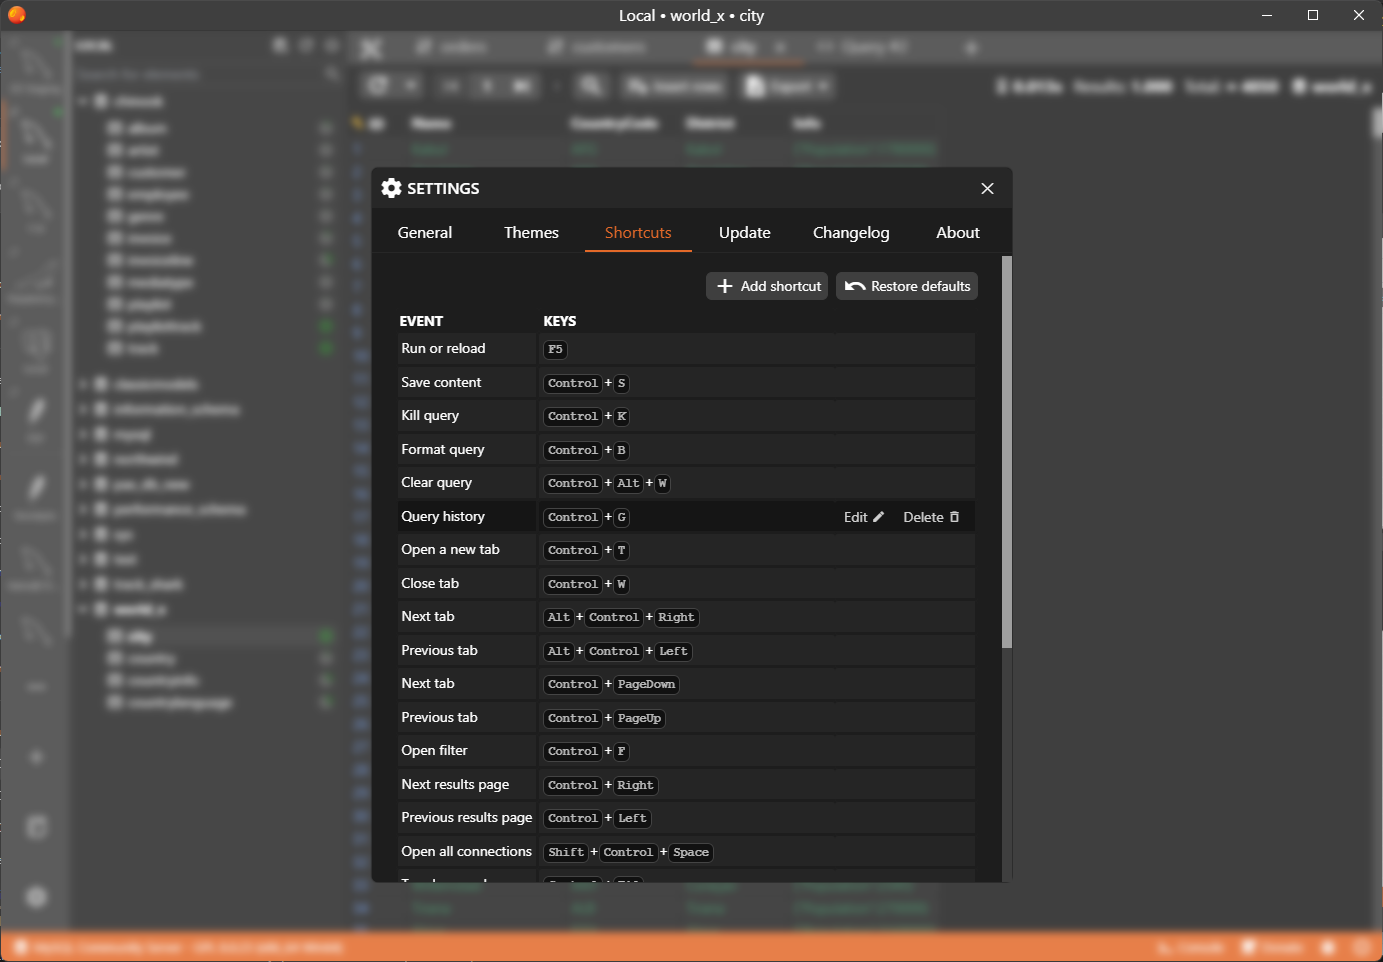1383x962 pixels.
Task: Click the Edit pencil icon on Query history row
Action: 877,517
